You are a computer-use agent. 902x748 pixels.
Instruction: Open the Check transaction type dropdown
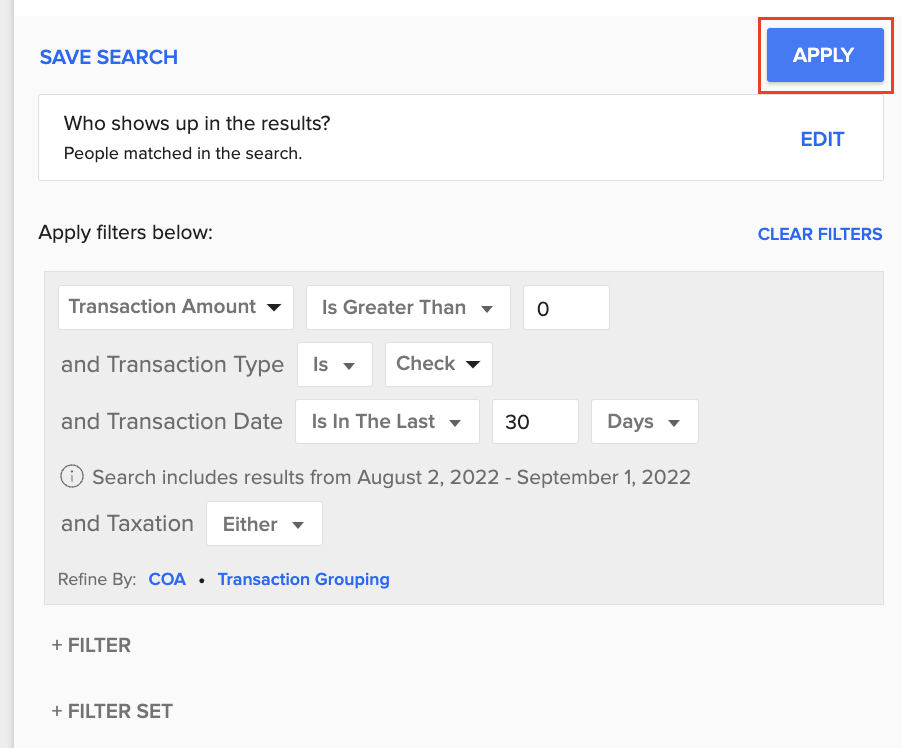pos(438,364)
